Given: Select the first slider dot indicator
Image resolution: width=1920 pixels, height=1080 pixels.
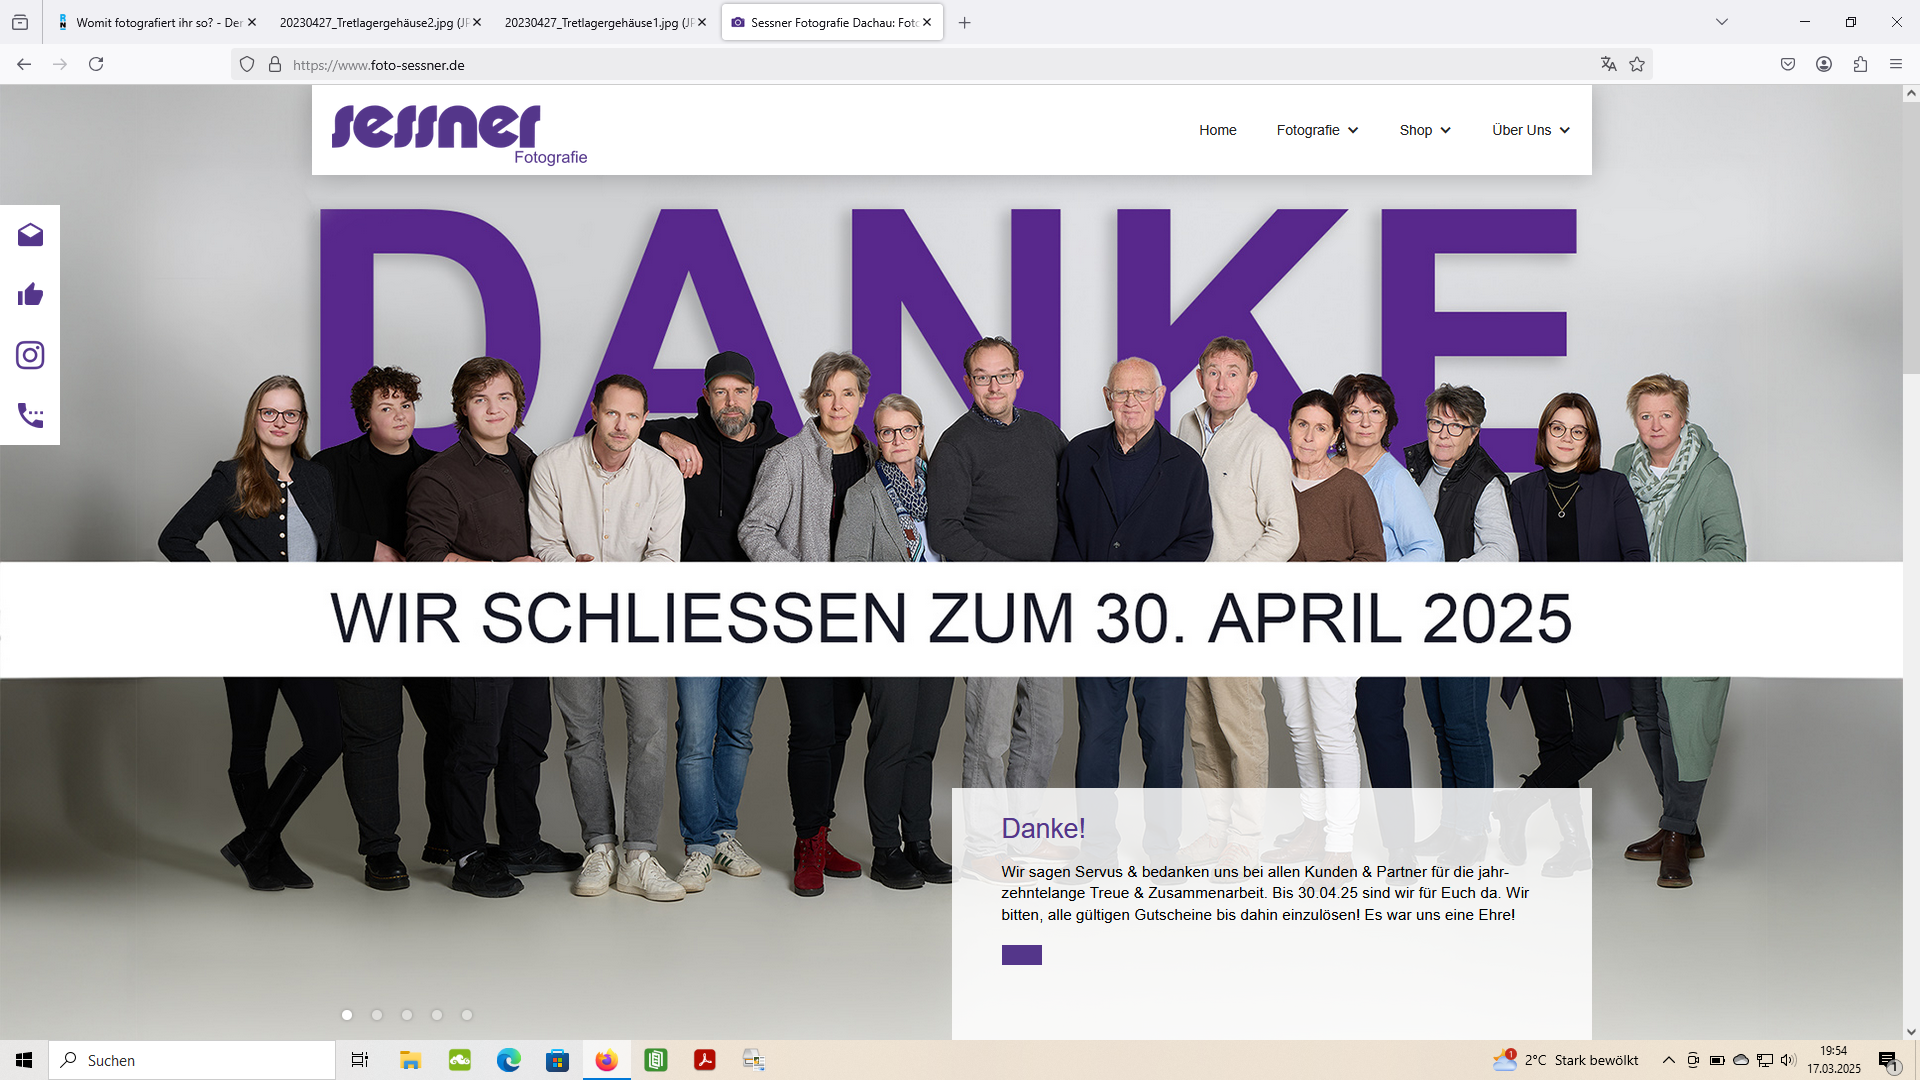Looking at the screenshot, I should [347, 1015].
